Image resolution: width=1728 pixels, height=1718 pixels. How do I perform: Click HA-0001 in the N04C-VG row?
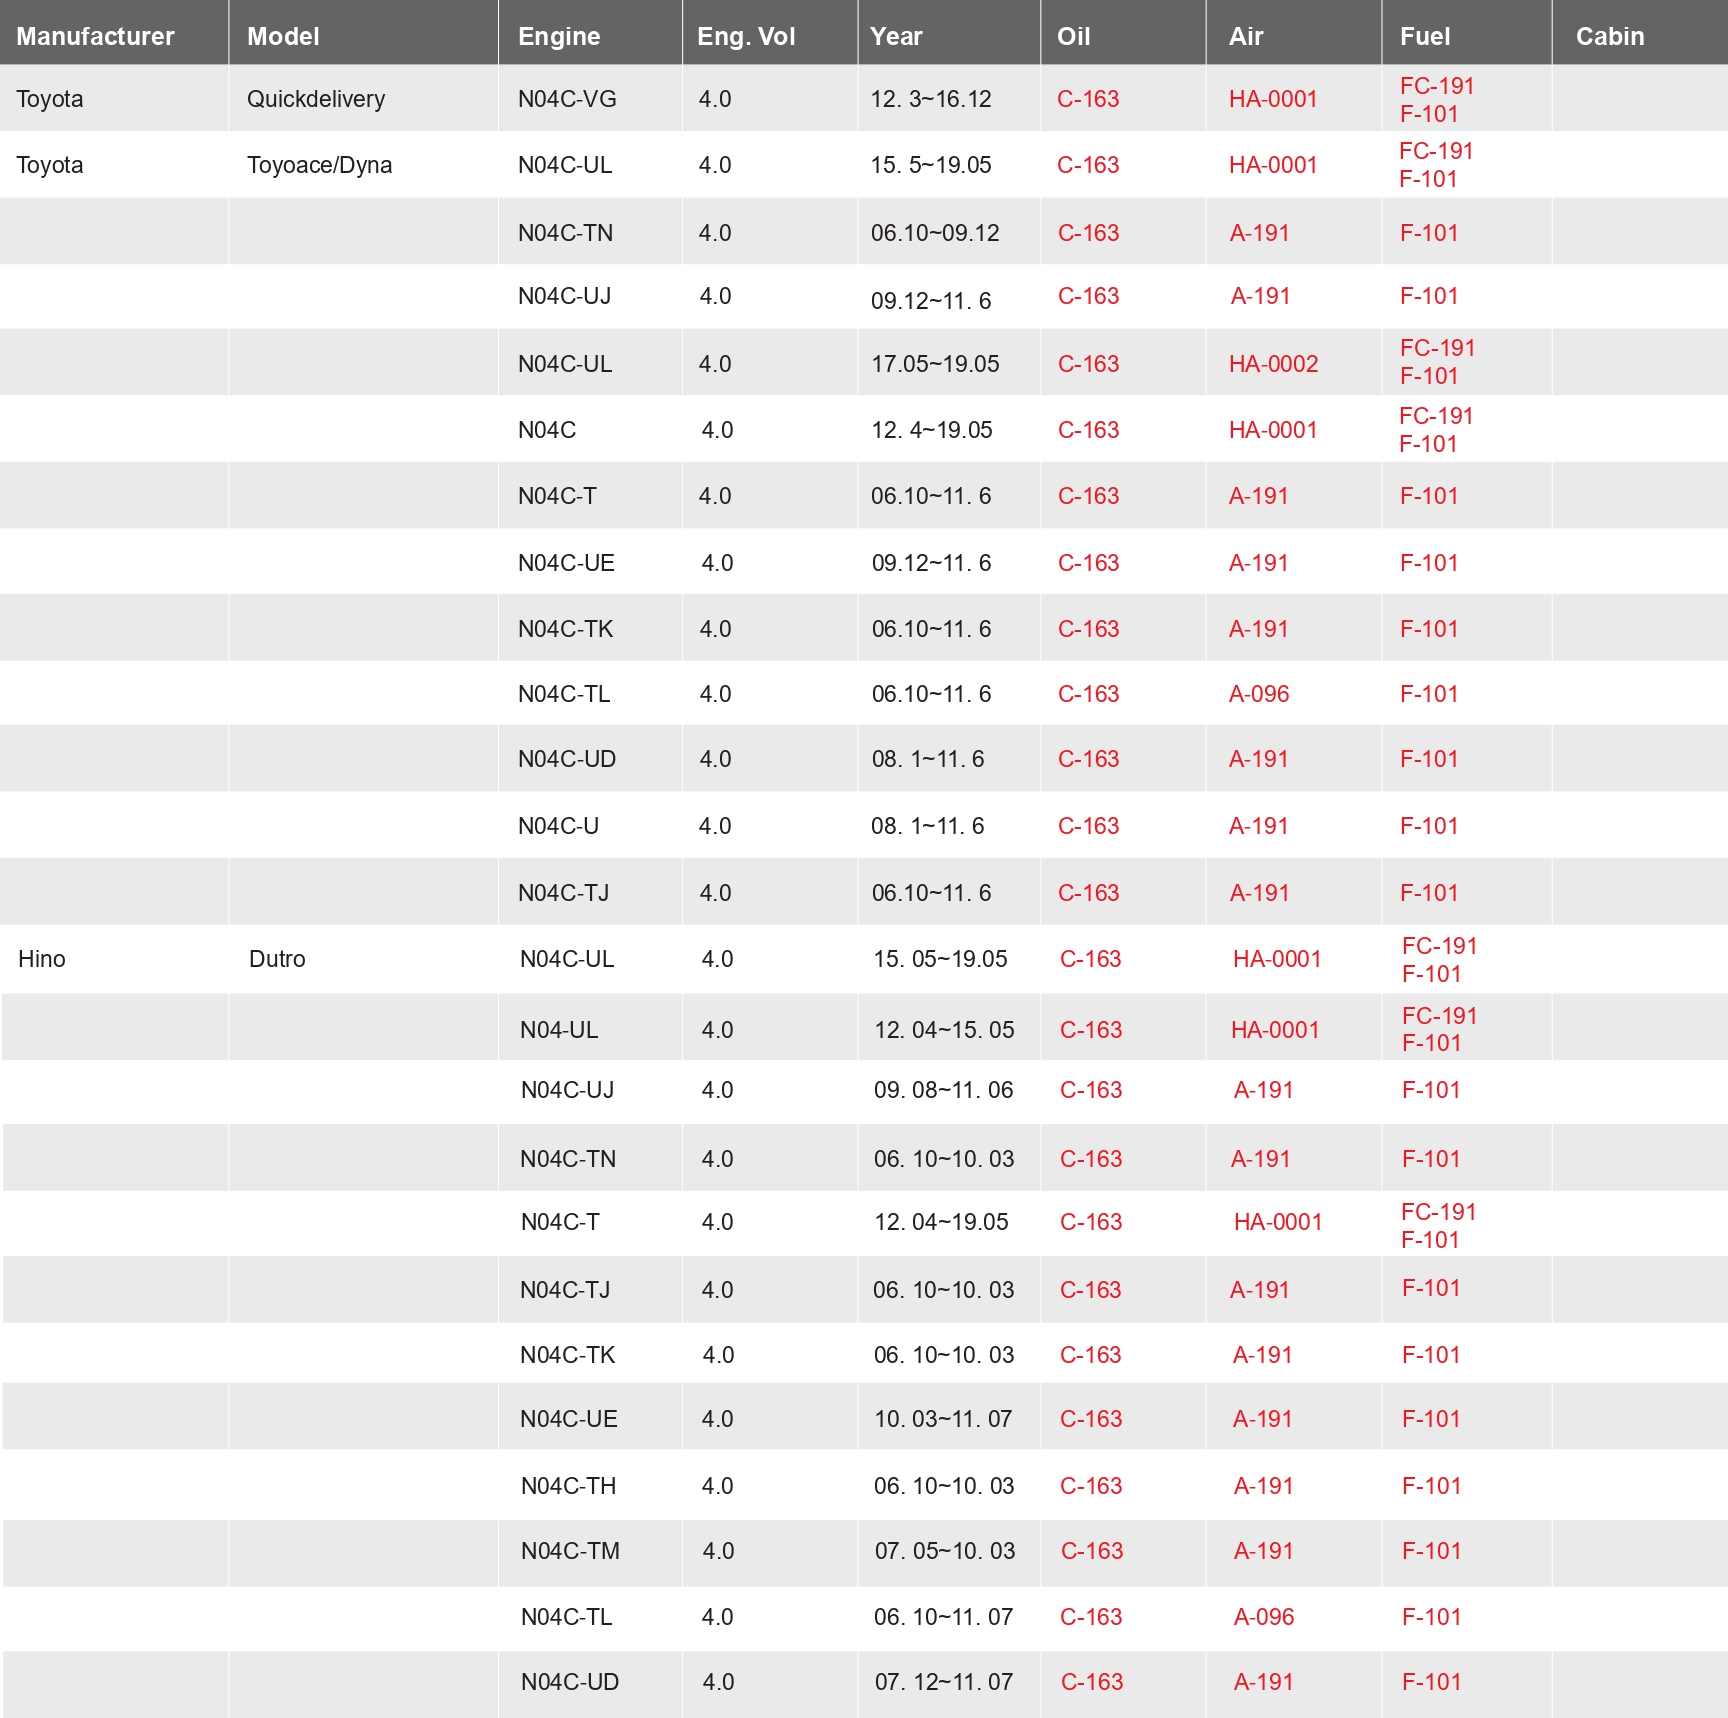[x=1273, y=99]
